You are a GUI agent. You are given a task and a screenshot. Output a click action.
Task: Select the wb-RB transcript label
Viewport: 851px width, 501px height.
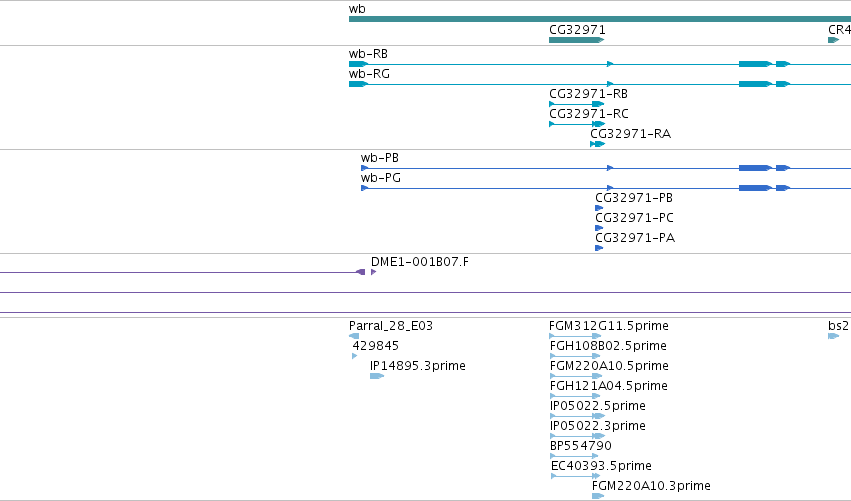(x=368, y=54)
